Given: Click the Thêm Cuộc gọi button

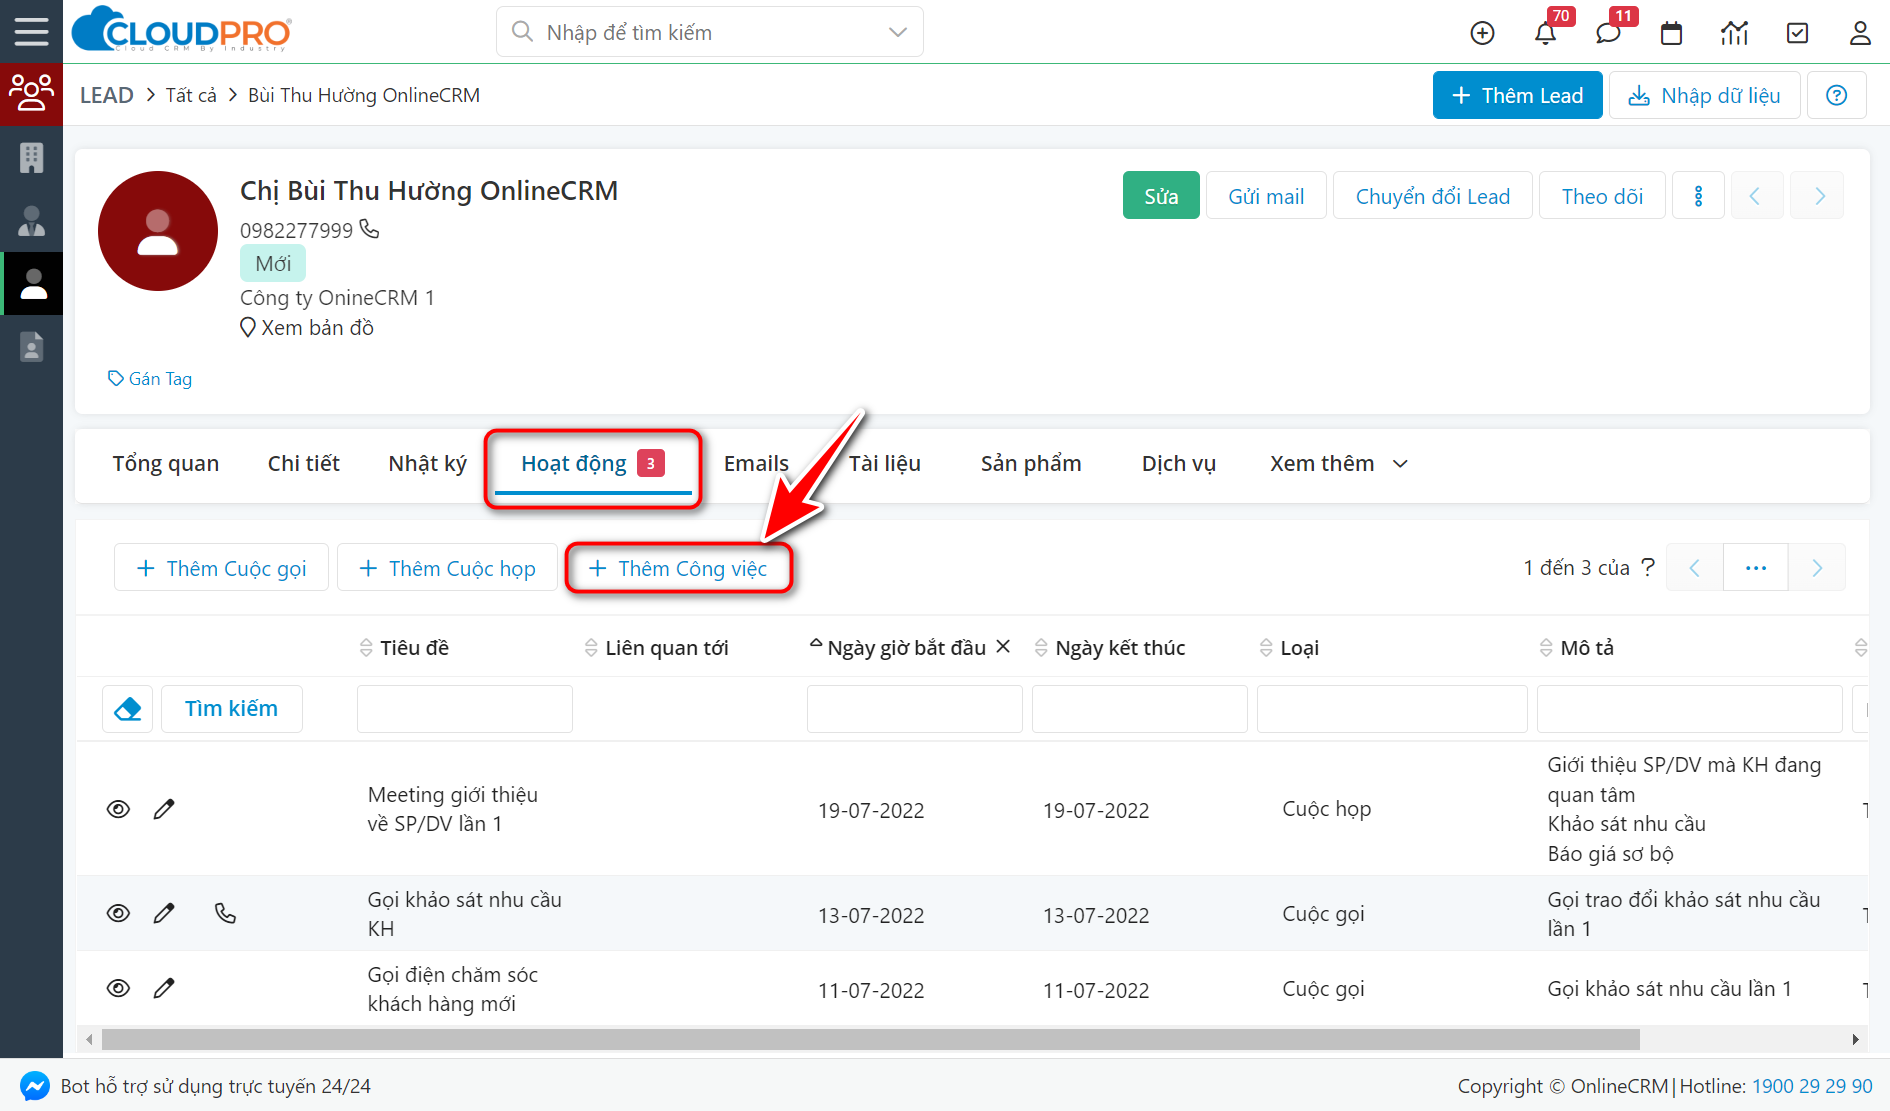Looking at the screenshot, I should 221,568.
